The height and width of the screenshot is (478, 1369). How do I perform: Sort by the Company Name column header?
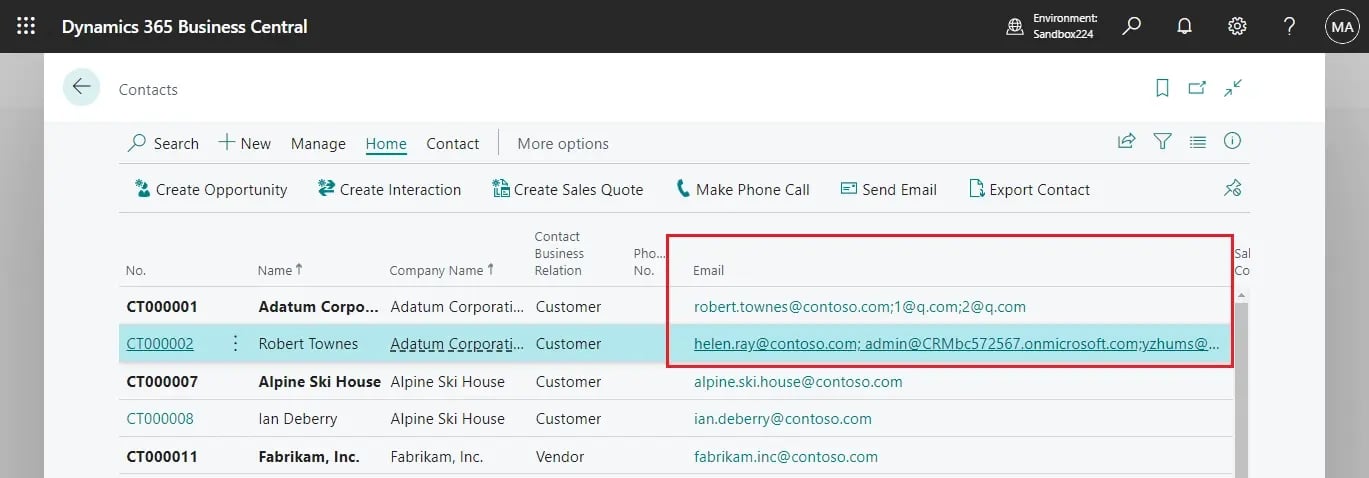point(442,270)
